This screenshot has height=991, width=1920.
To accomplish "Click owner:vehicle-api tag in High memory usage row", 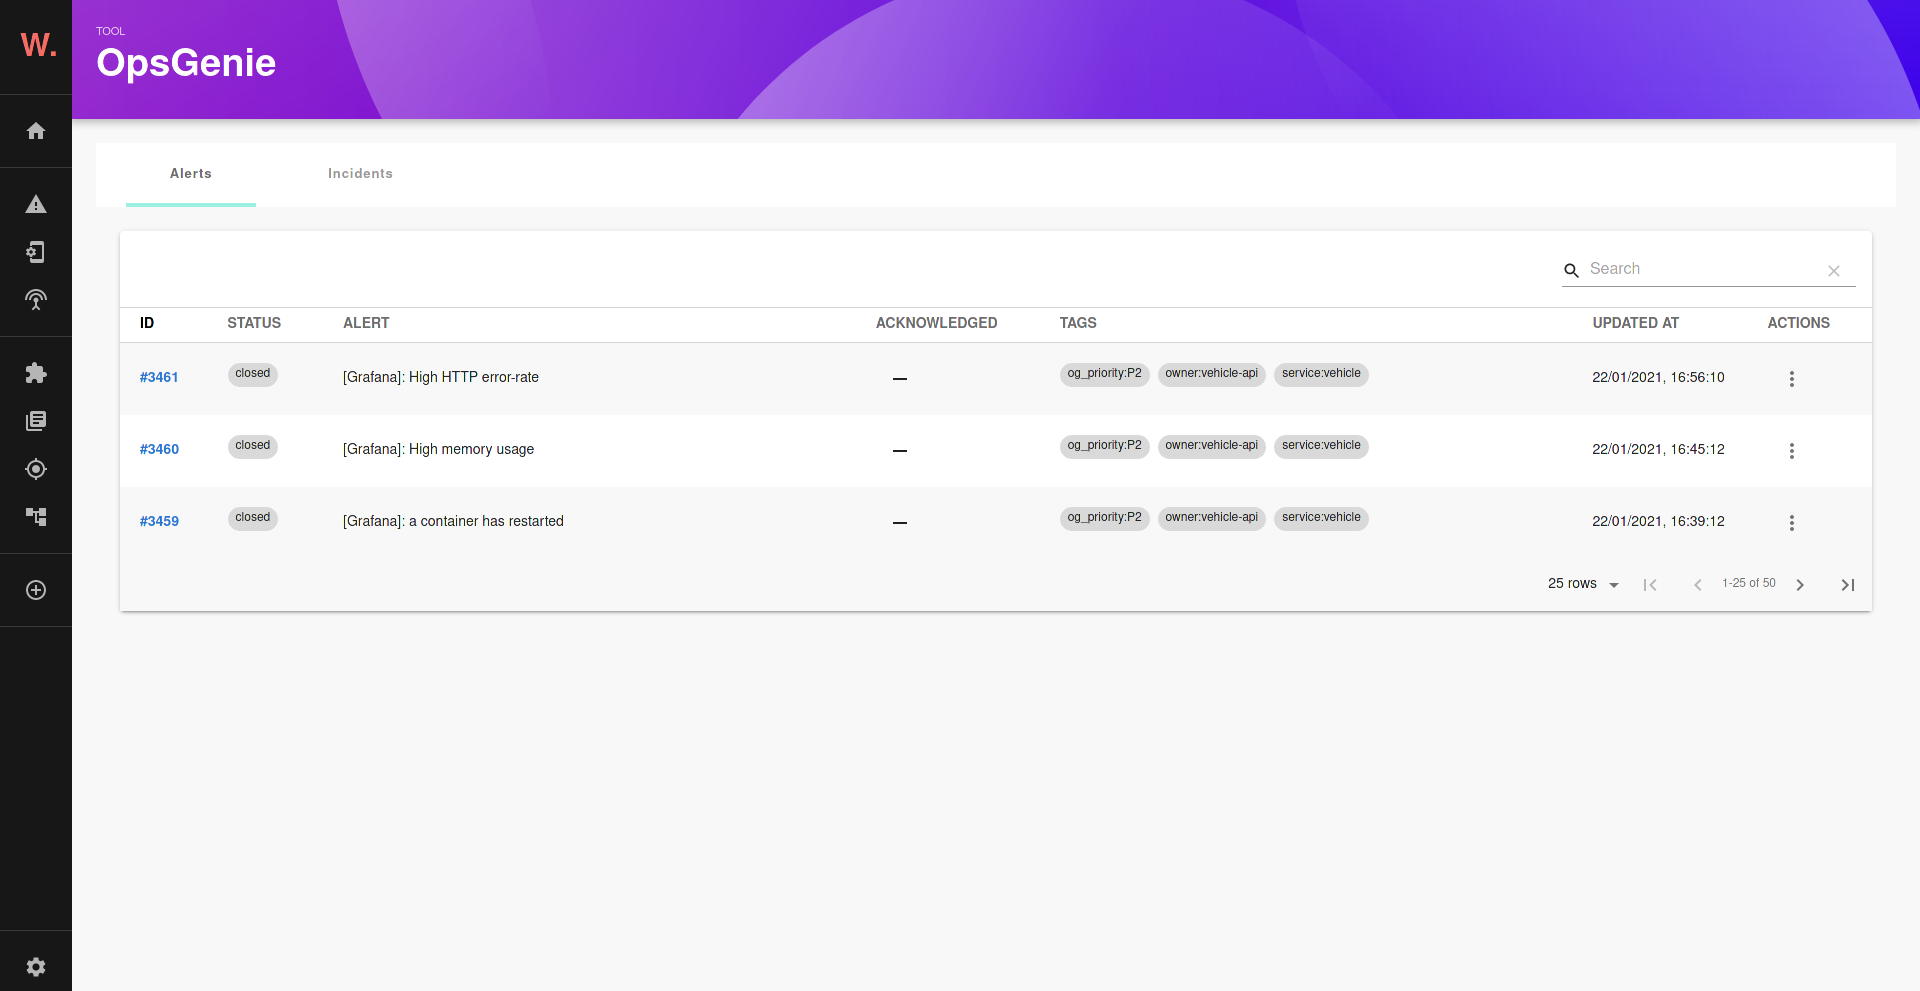I will pos(1211,446).
